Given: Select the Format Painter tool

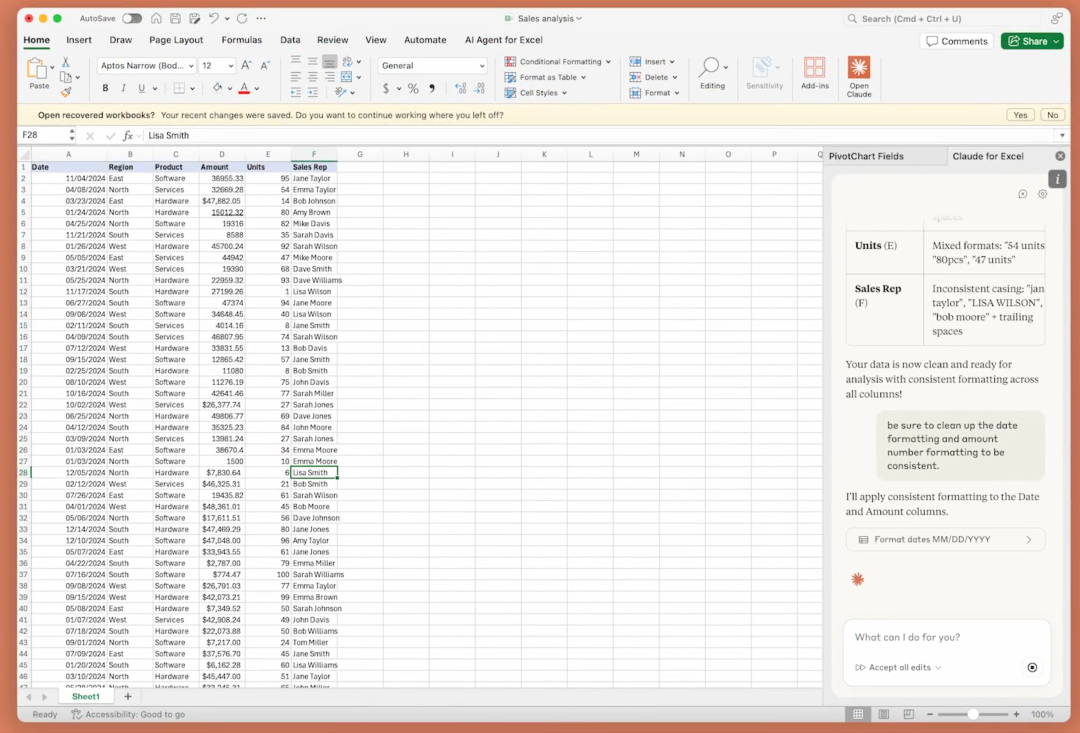Looking at the screenshot, I should coord(66,91).
